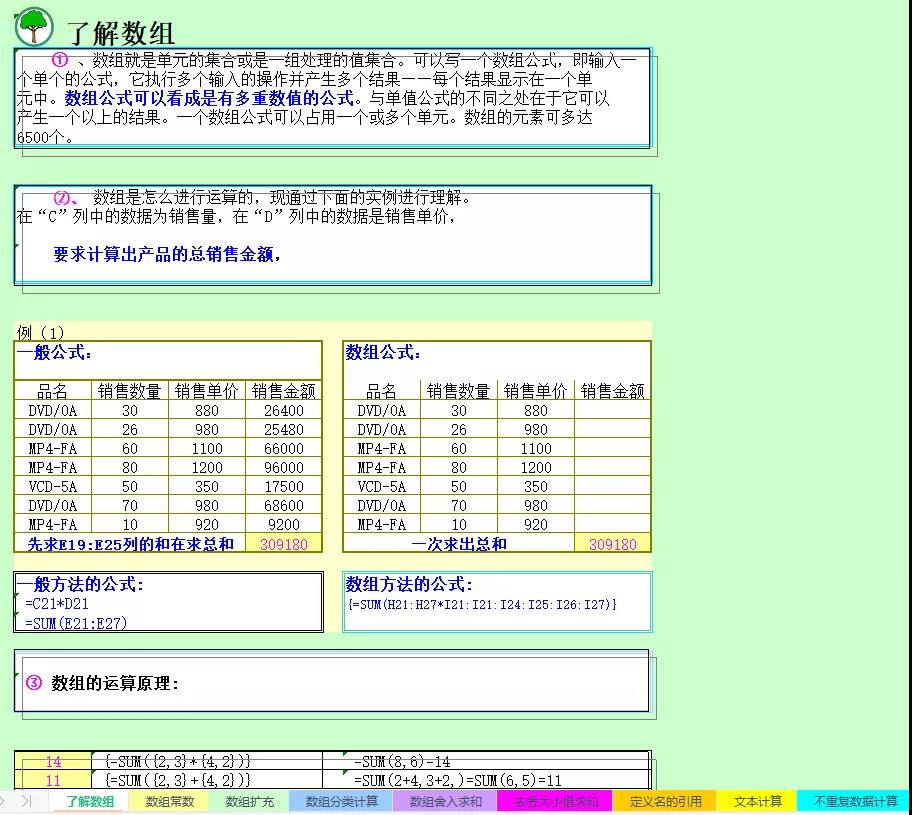912x815 pixels.
Task: Select the 309180 total under 数组公式 table
Action: 612,544
